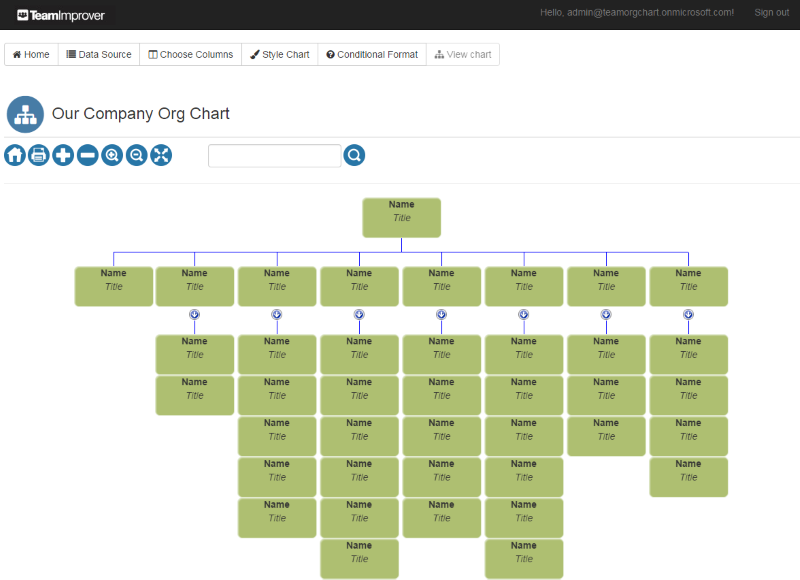The image size is (800, 580).
Task: Open the Choose Columns menu
Action: [x=190, y=54]
